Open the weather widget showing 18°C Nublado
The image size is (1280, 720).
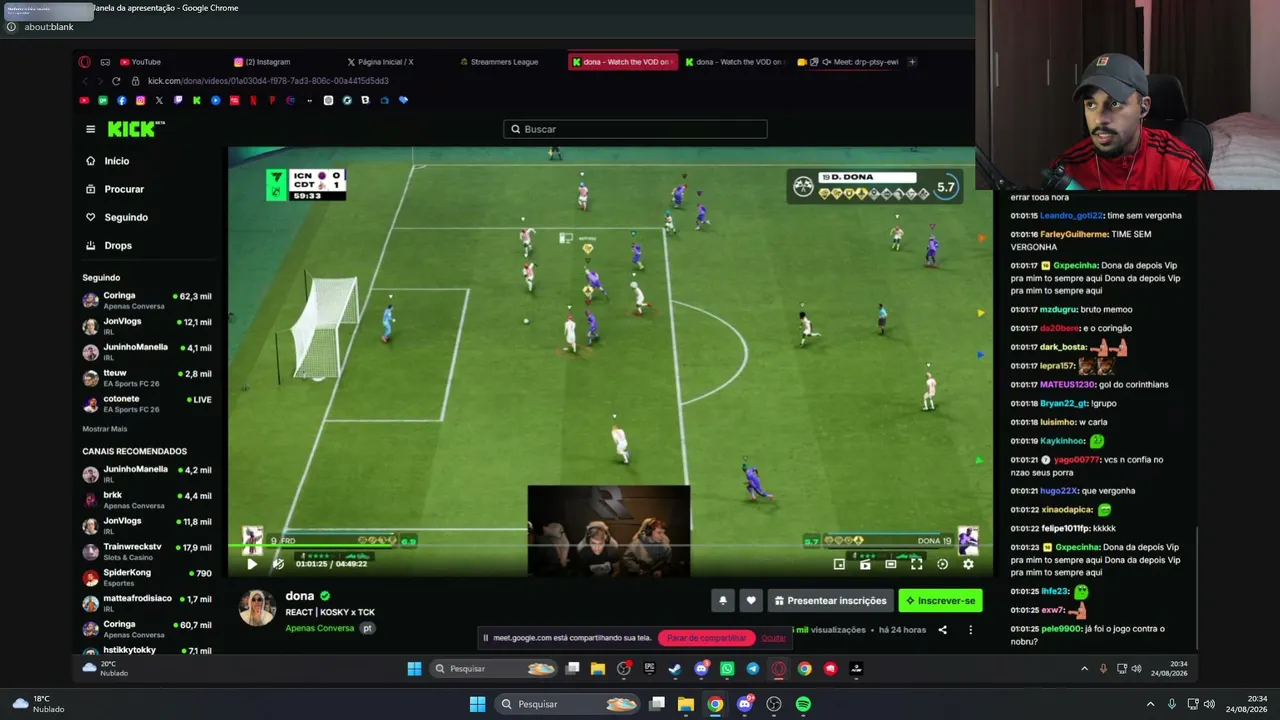point(38,704)
